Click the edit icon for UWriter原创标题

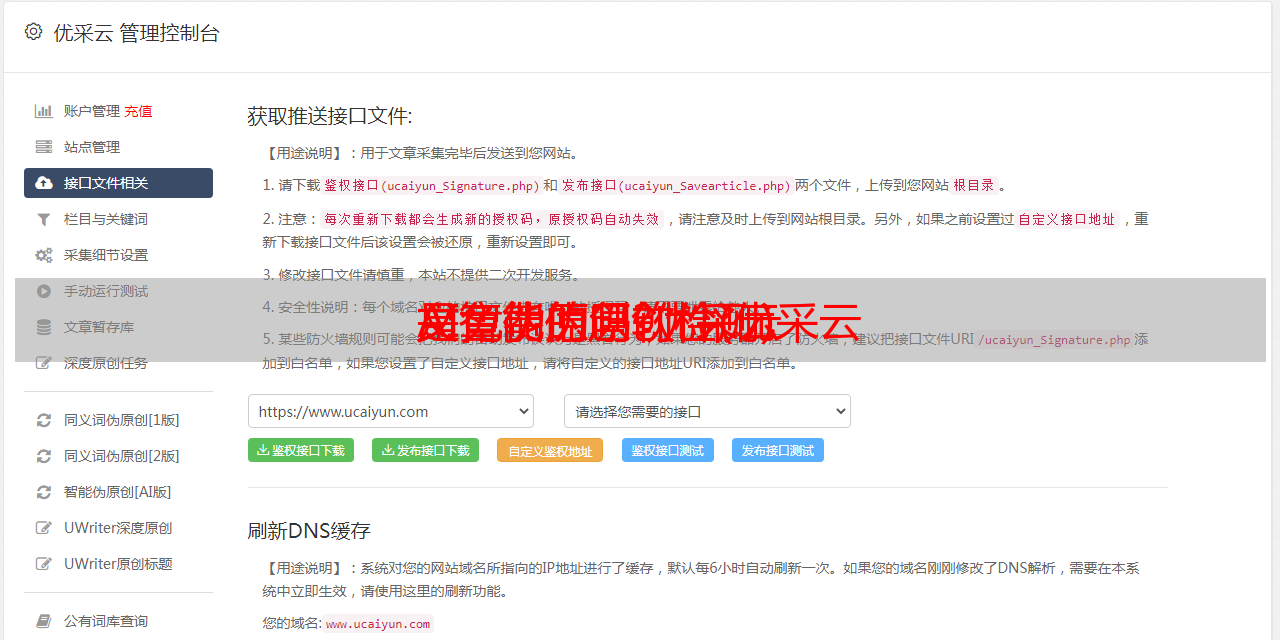(x=44, y=564)
